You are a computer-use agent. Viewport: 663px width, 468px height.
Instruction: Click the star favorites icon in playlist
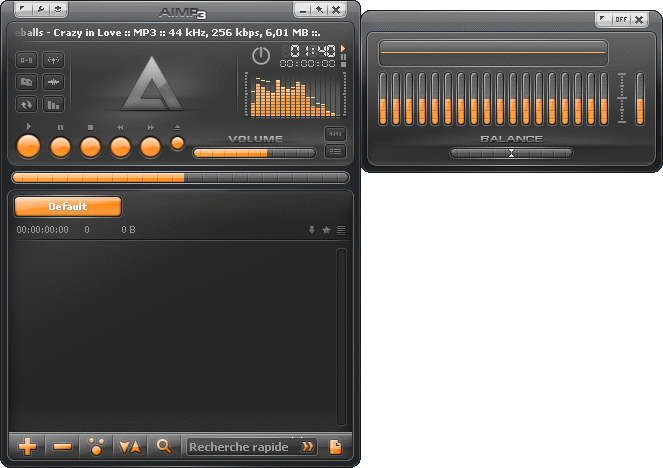pos(326,230)
